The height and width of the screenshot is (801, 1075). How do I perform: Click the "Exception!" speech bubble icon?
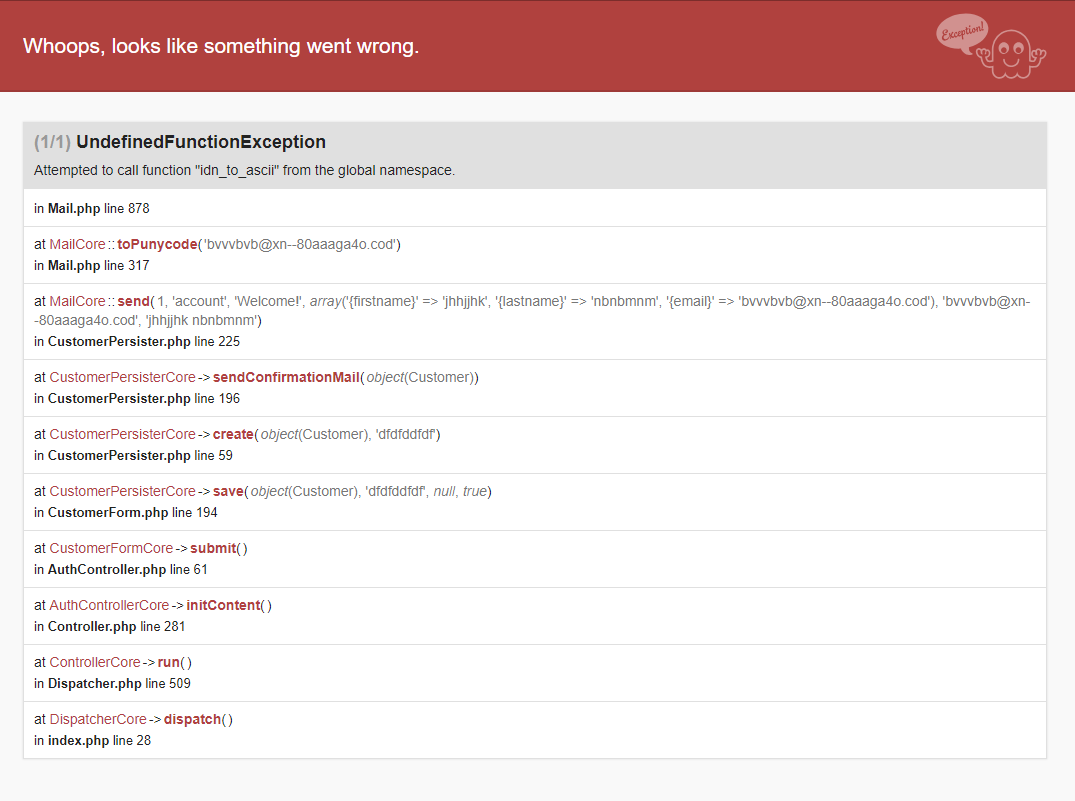962,32
